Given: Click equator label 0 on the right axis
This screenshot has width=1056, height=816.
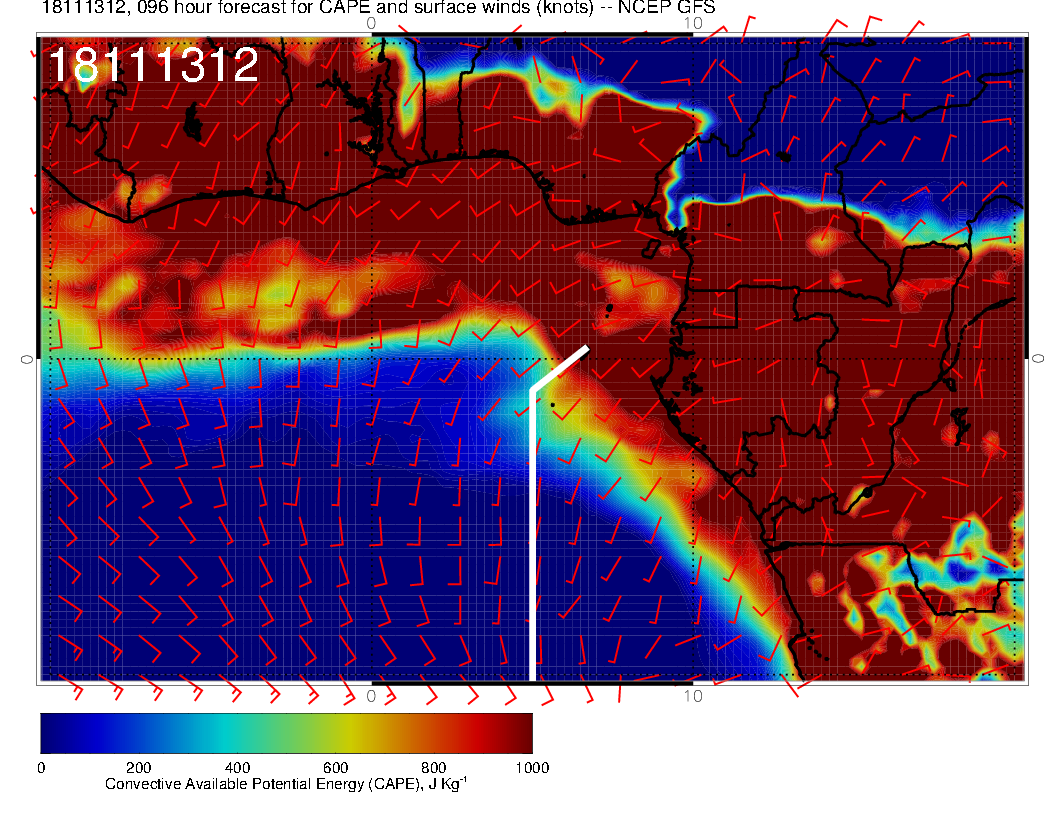Looking at the screenshot, I should pyautogui.click(x=1038, y=359).
